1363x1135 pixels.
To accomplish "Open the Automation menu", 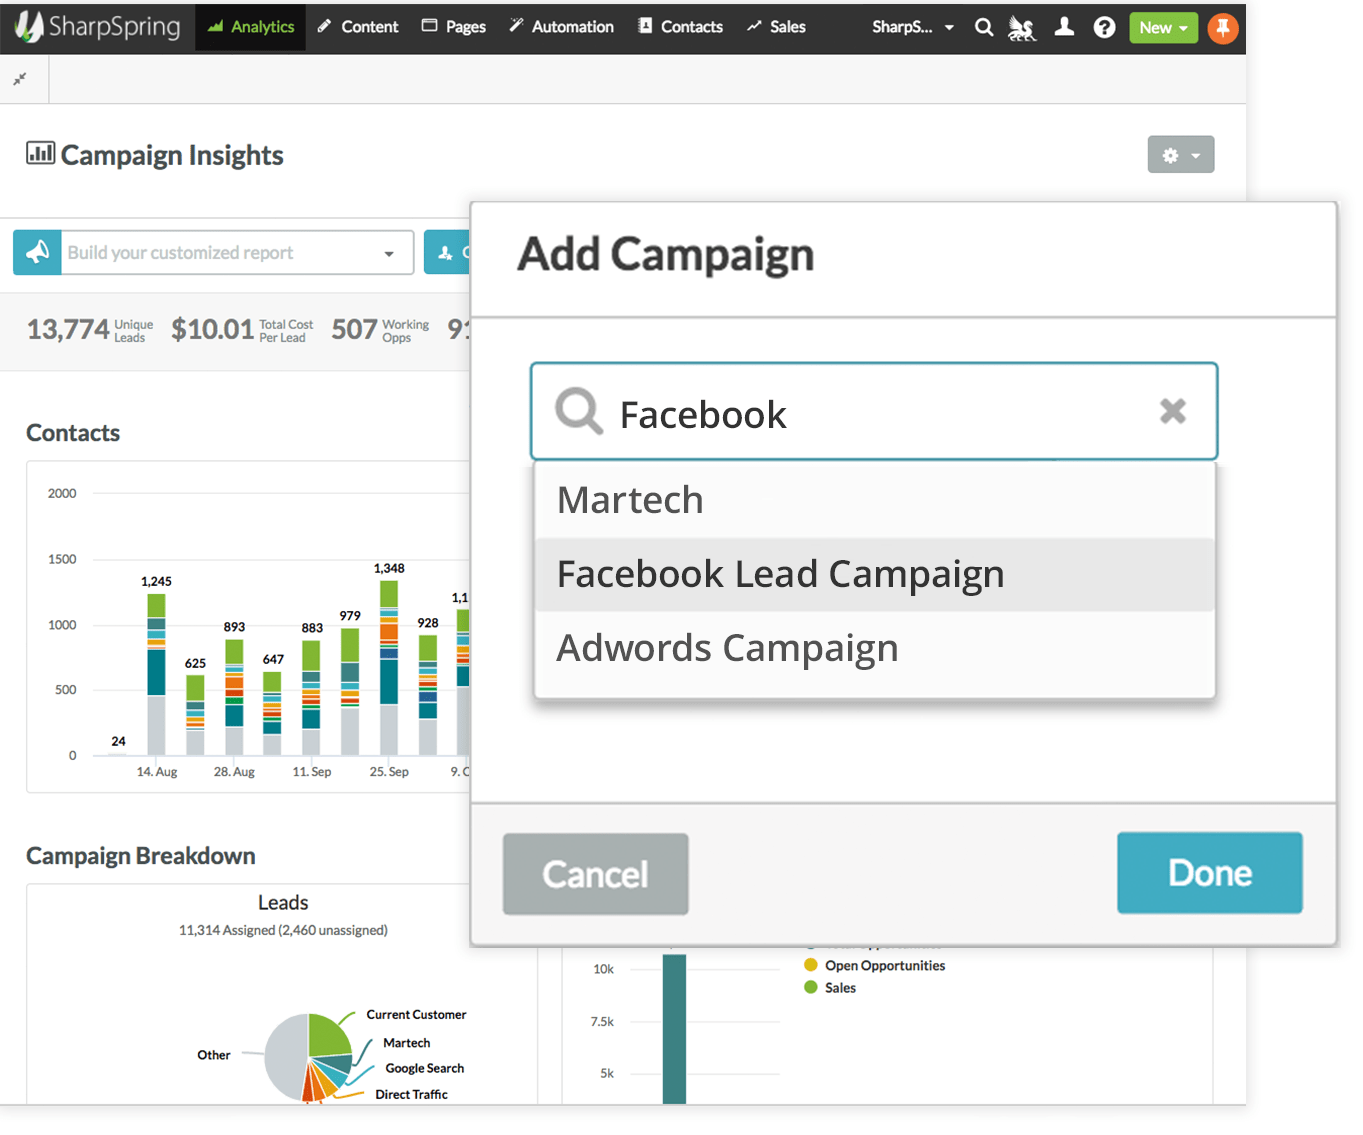I will tap(561, 27).
